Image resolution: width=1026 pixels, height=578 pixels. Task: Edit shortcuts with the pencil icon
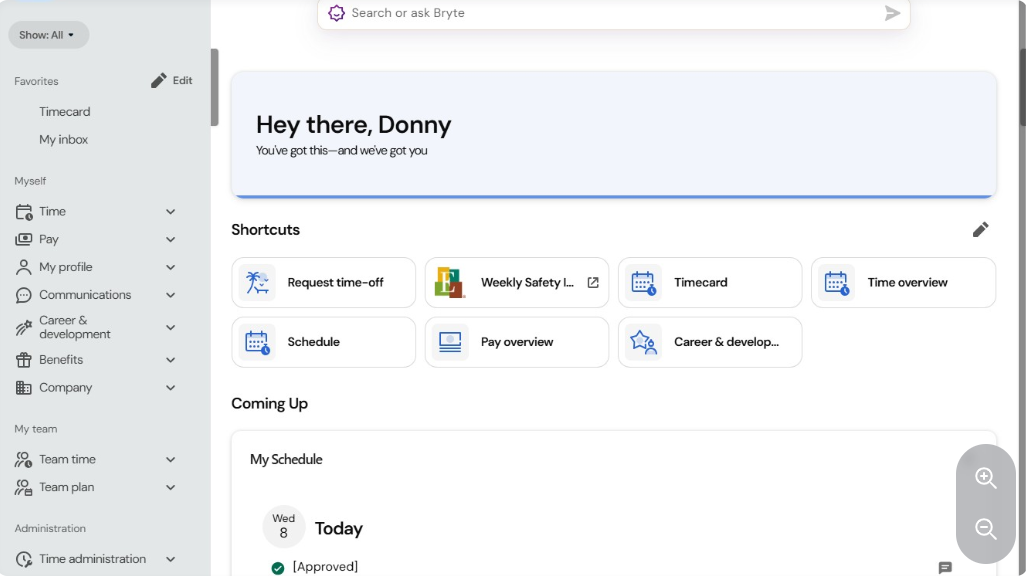pos(980,230)
